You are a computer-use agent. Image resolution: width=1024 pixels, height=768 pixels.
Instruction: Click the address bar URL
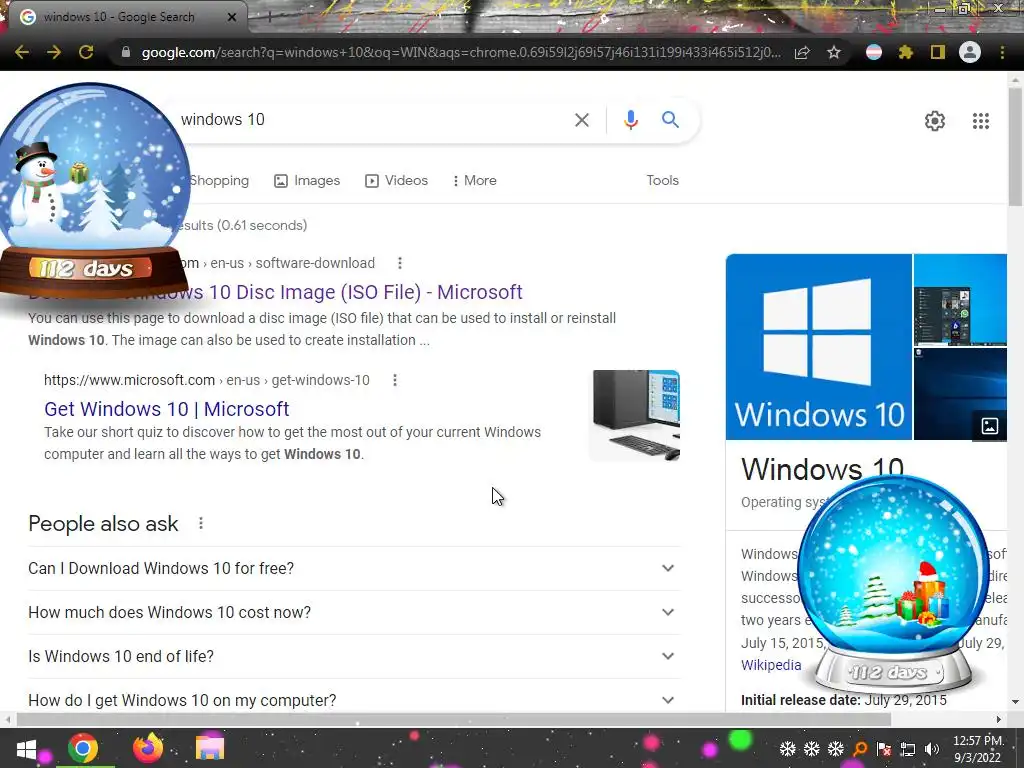coord(460,52)
